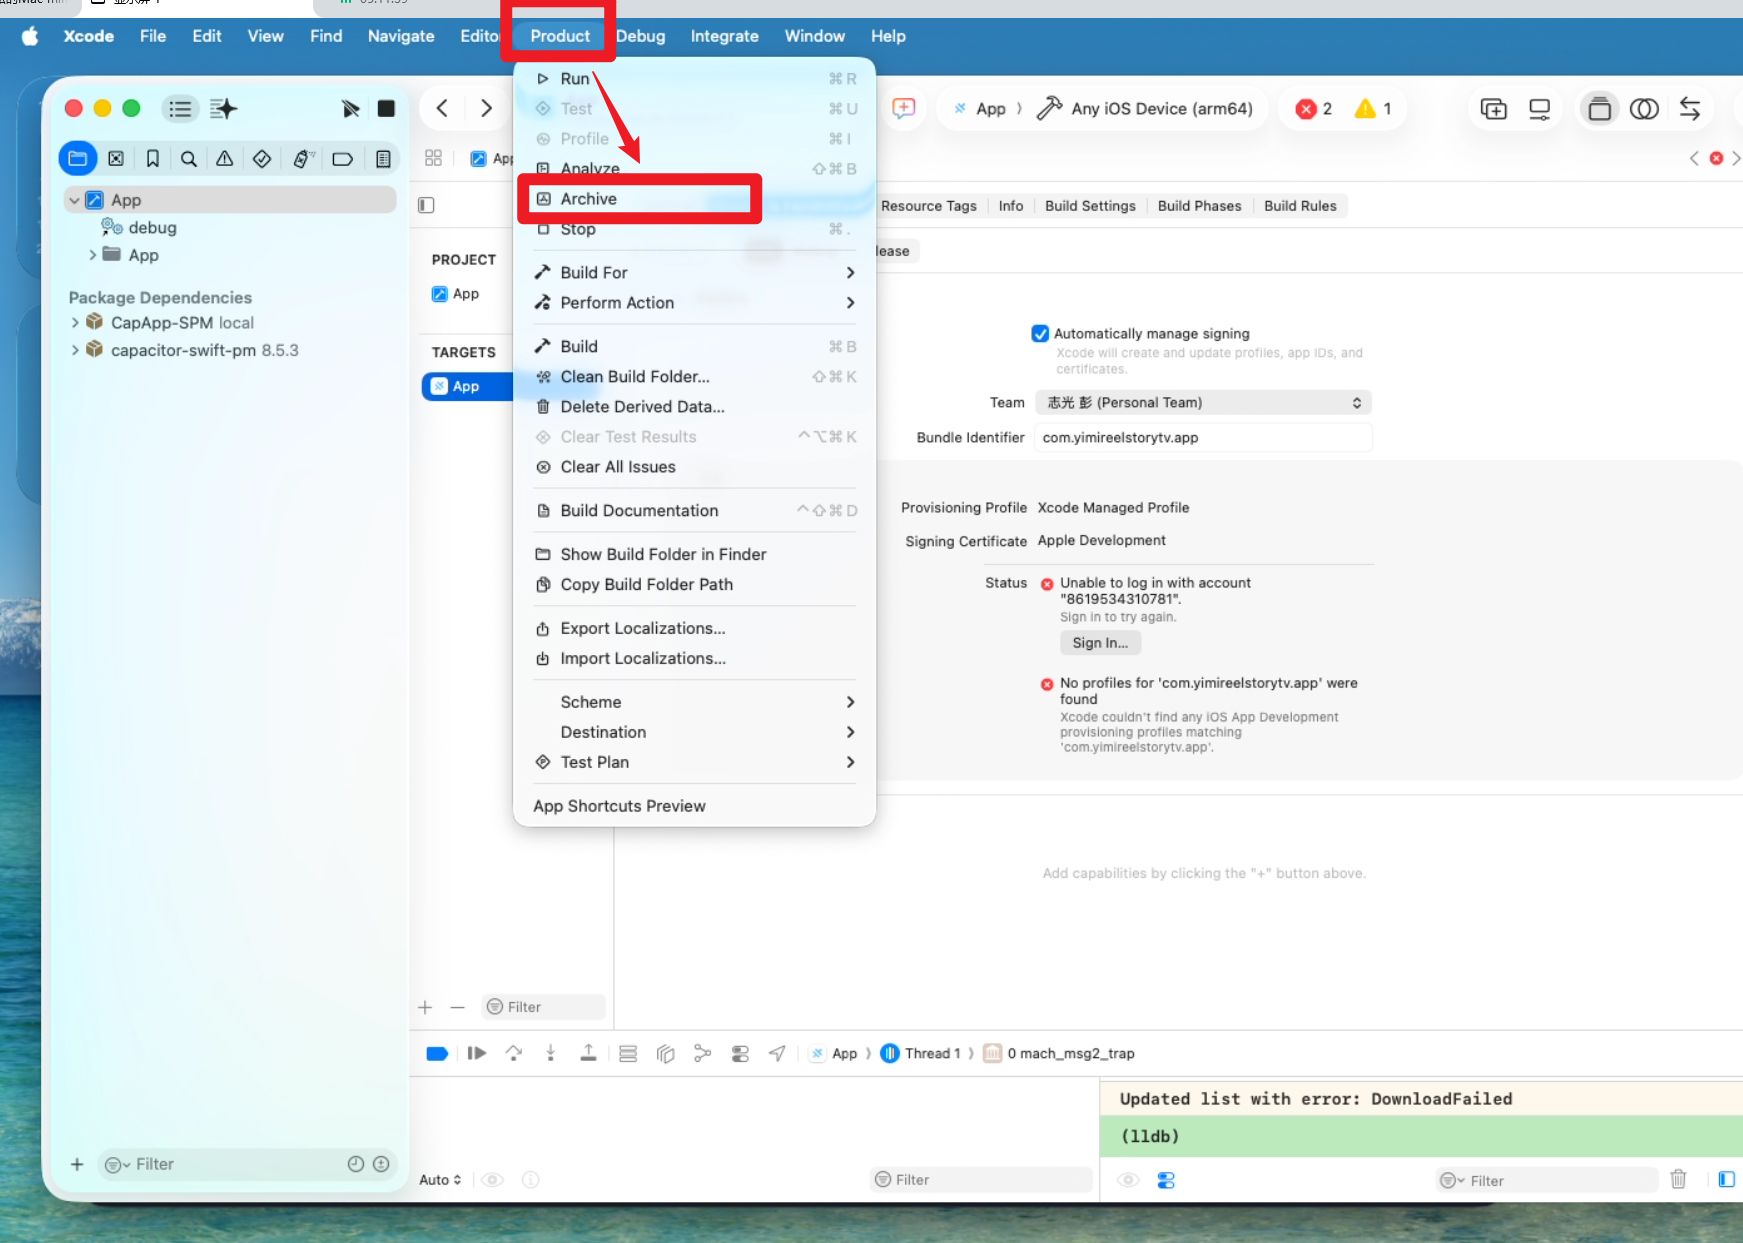This screenshot has width=1743, height=1243.
Task: Expand the App folder in navigator
Action: [93, 255]
